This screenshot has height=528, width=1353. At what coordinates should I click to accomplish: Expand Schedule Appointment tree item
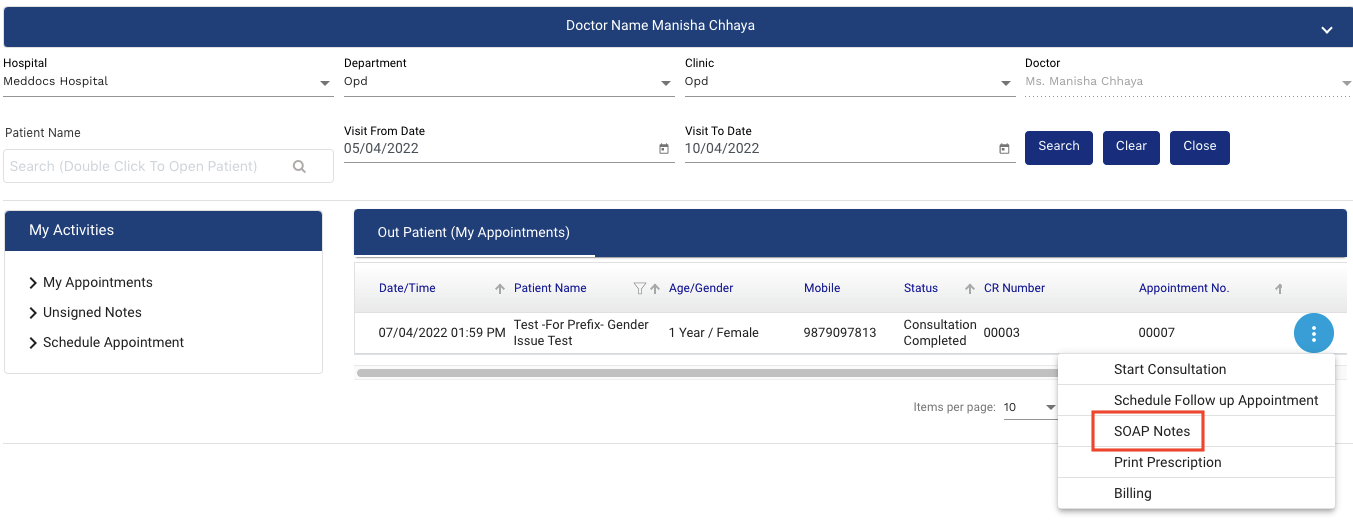coord(34,343)
